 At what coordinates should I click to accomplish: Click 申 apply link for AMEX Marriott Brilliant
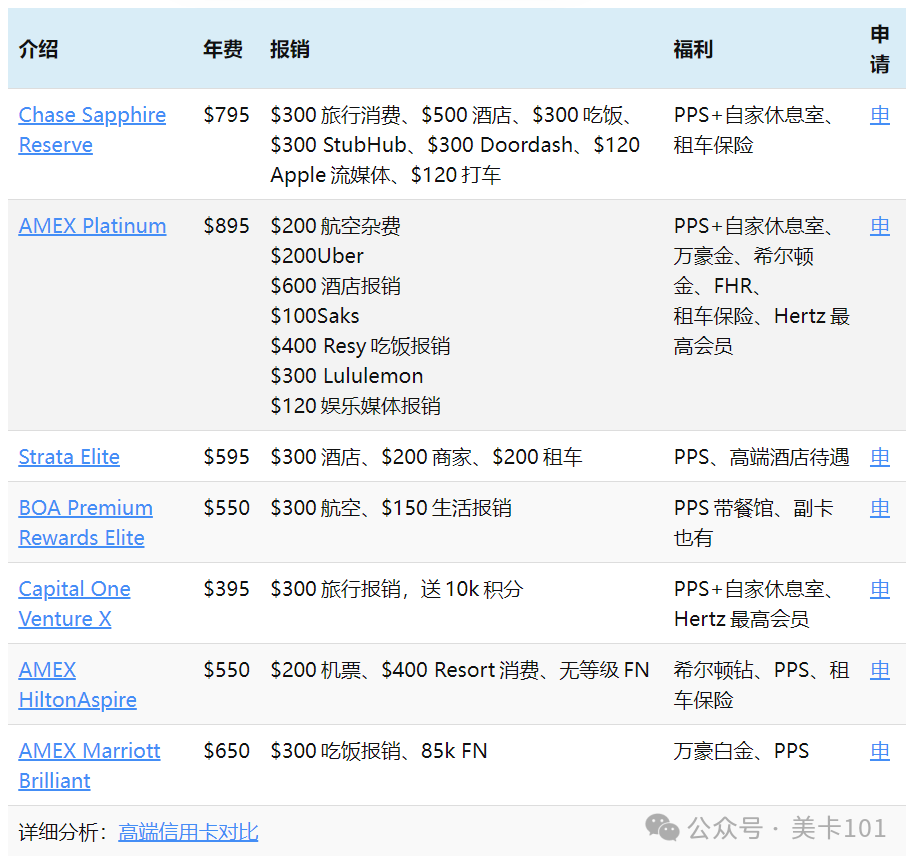(879, 751)
